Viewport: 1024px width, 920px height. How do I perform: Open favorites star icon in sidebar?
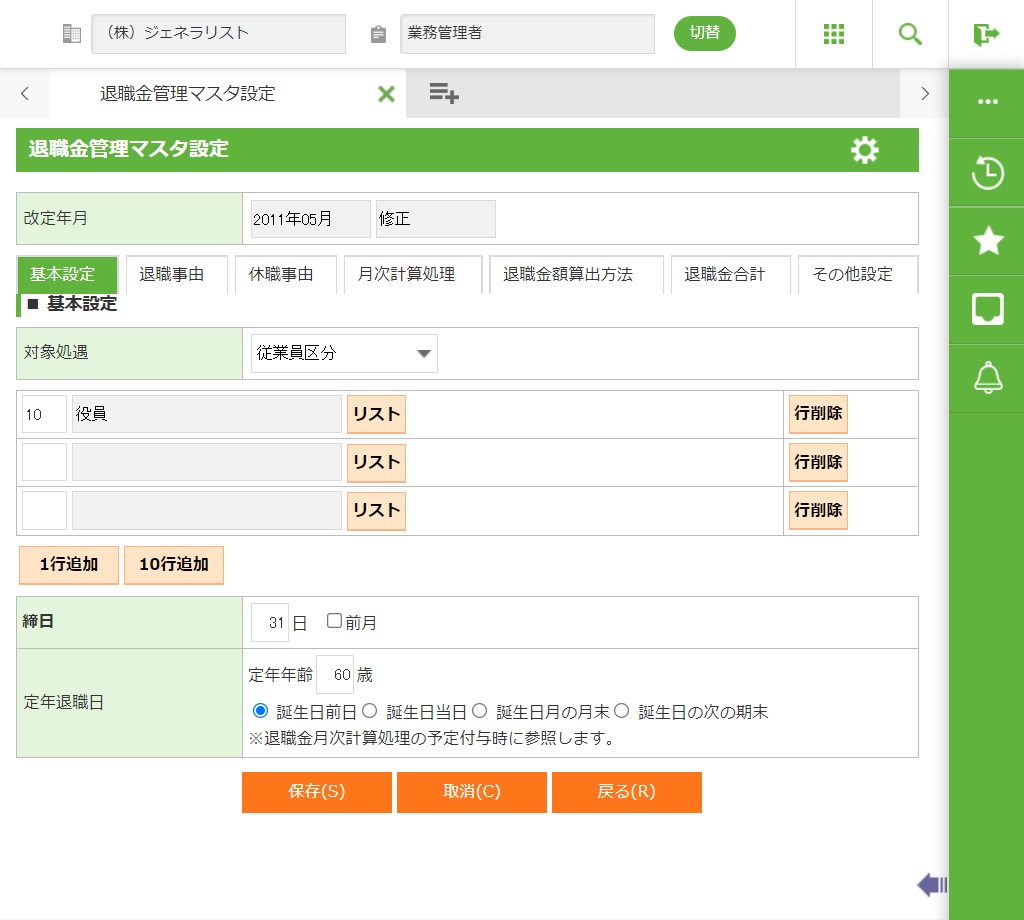(987, 241)
